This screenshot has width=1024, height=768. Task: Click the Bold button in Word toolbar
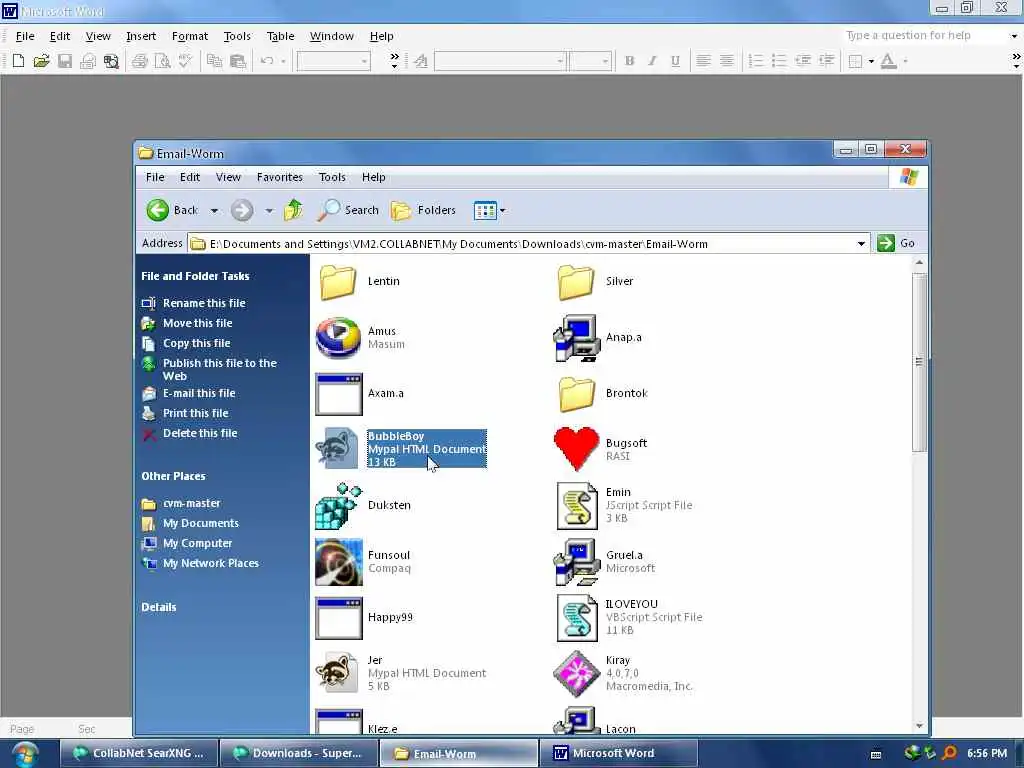[630, 61]
